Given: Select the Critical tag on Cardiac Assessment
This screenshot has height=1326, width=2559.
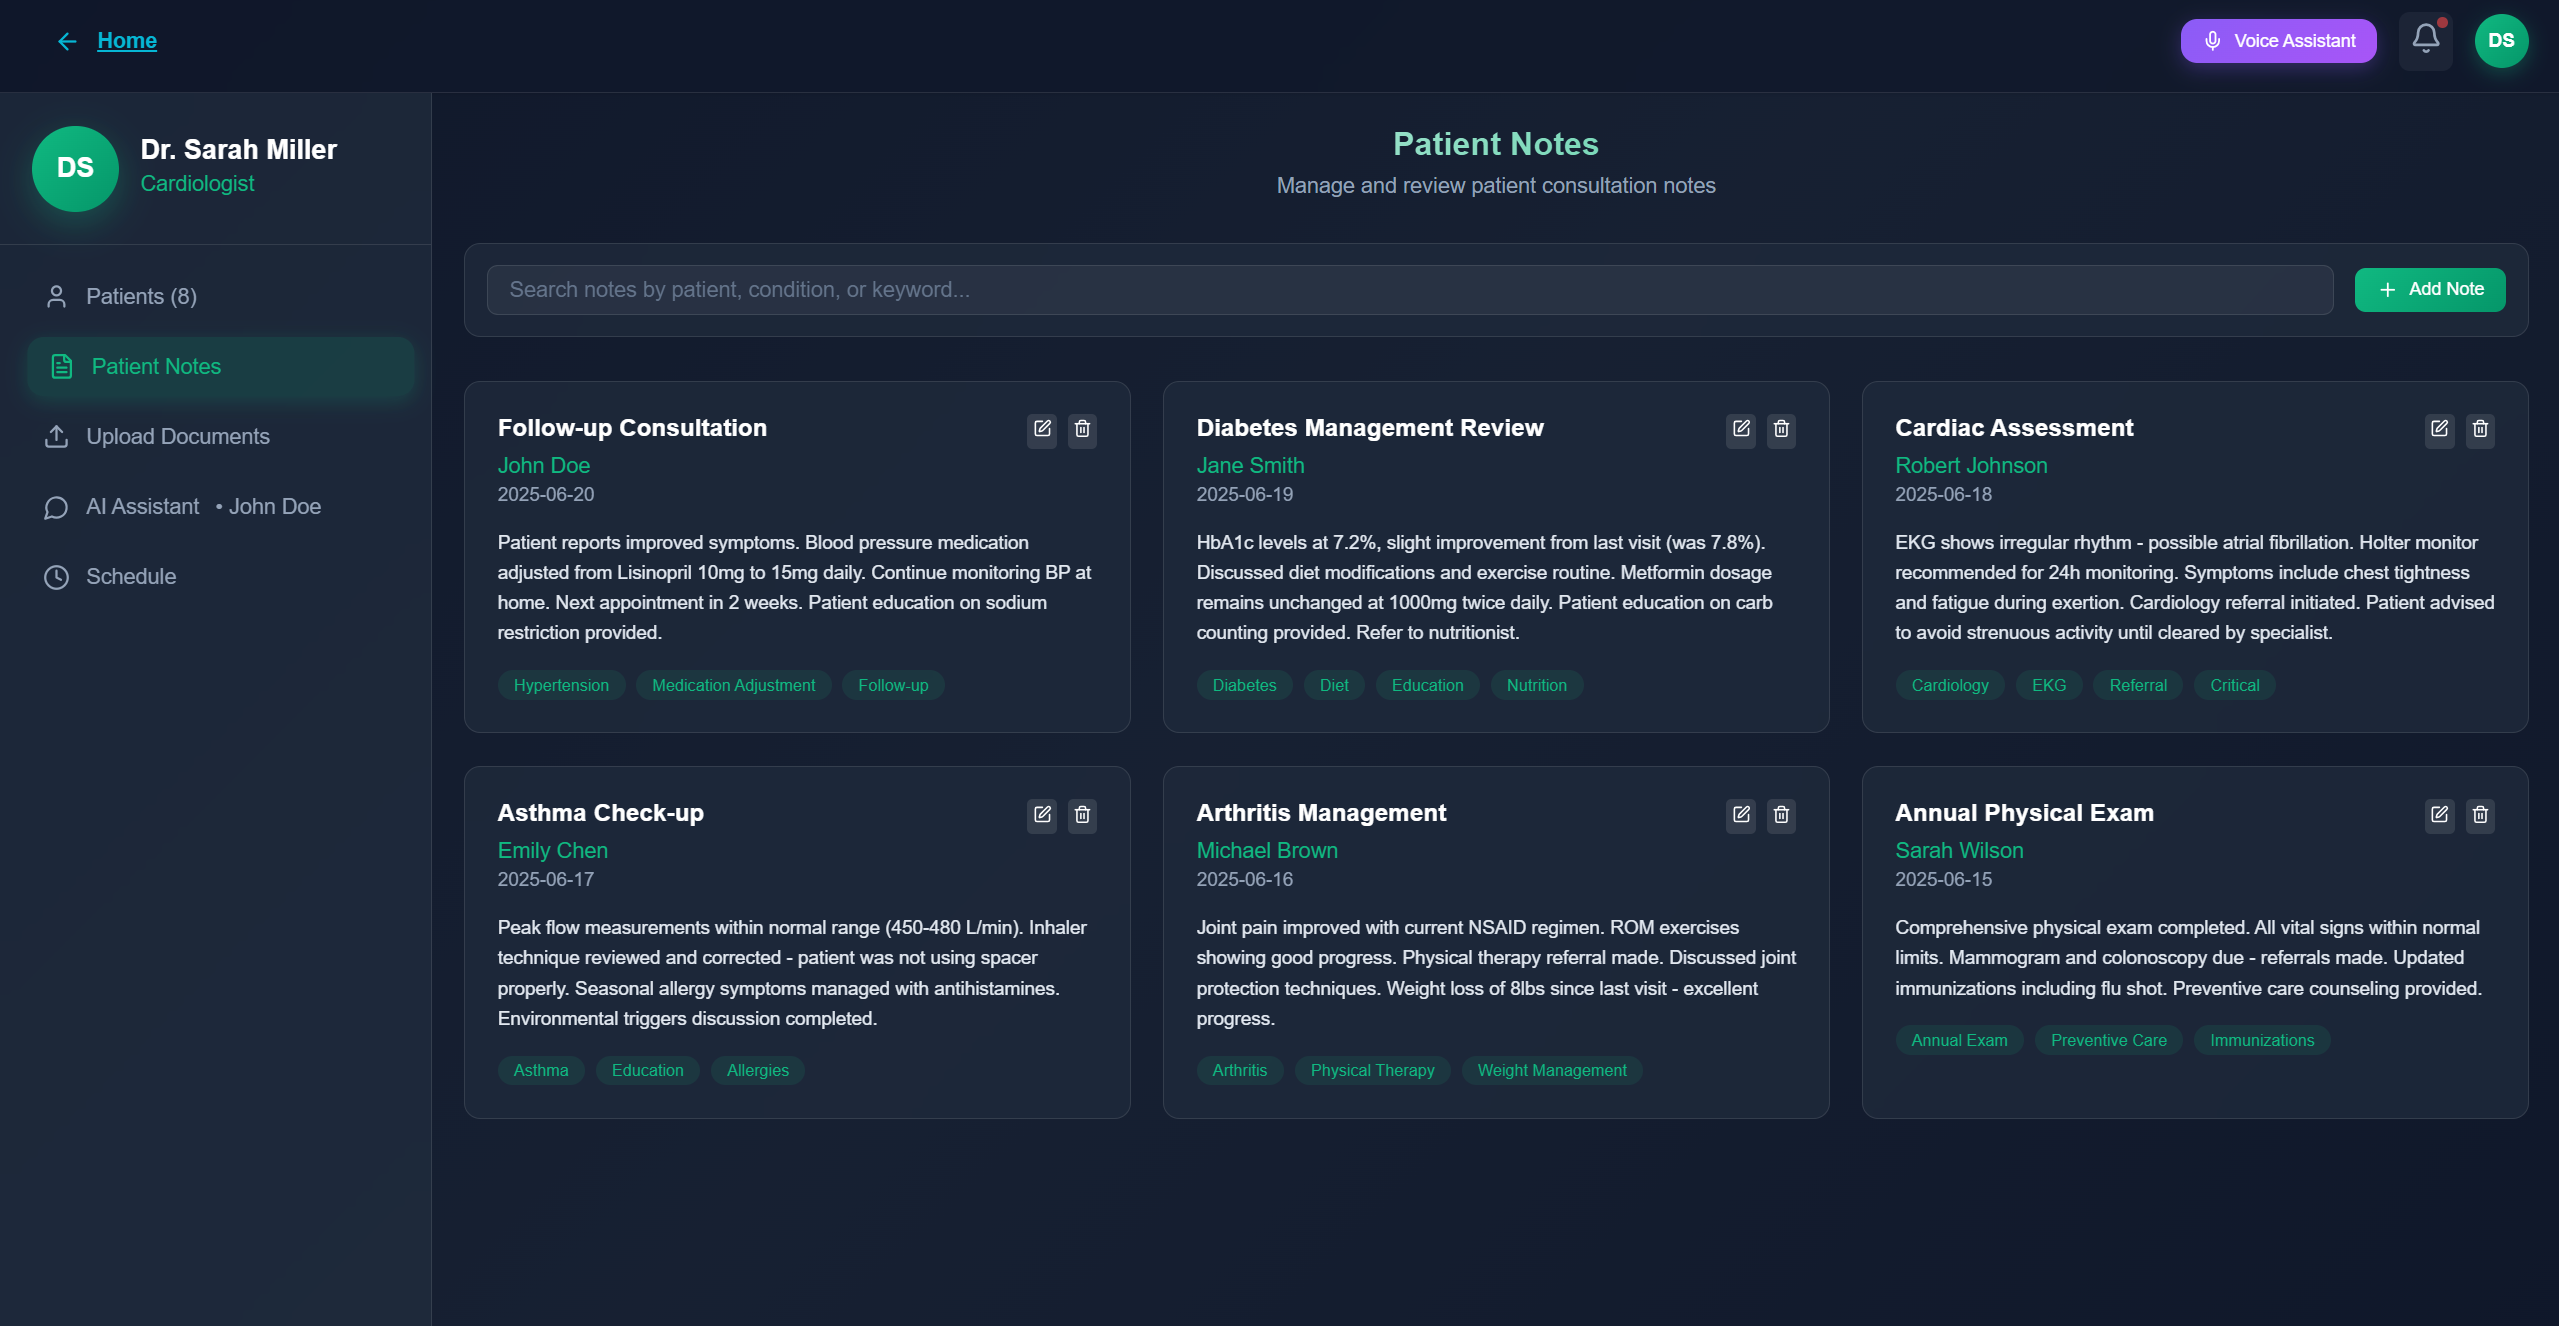Looking at the screenshot, I should (2234, 686).
